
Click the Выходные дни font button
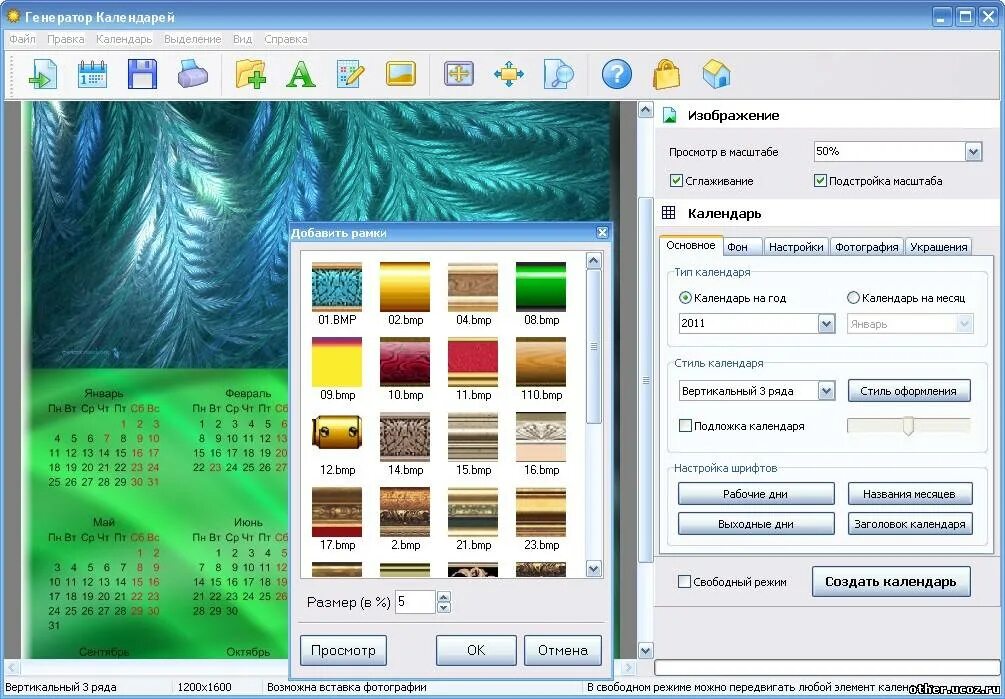click(756, 524)
